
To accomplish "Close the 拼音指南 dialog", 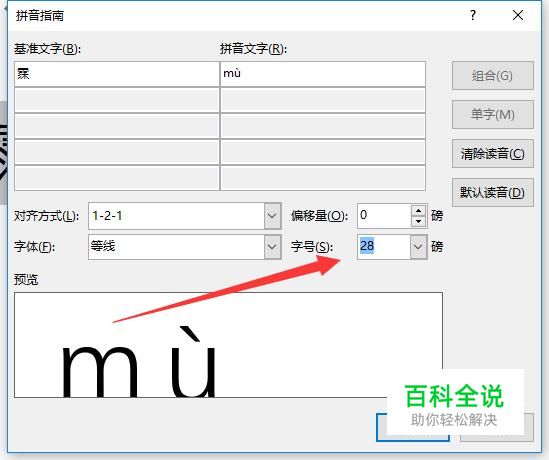I will 518,15.
